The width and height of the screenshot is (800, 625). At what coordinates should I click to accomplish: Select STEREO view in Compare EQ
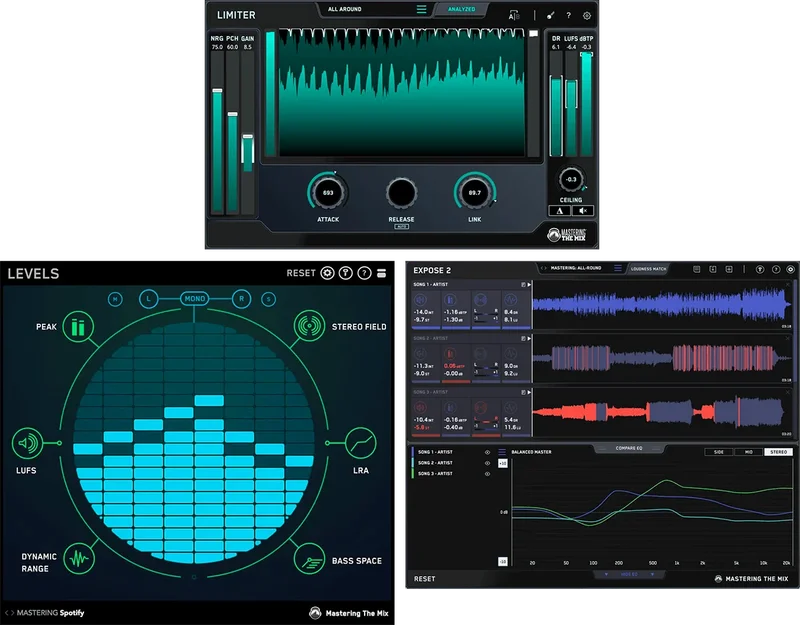(779, 452)
